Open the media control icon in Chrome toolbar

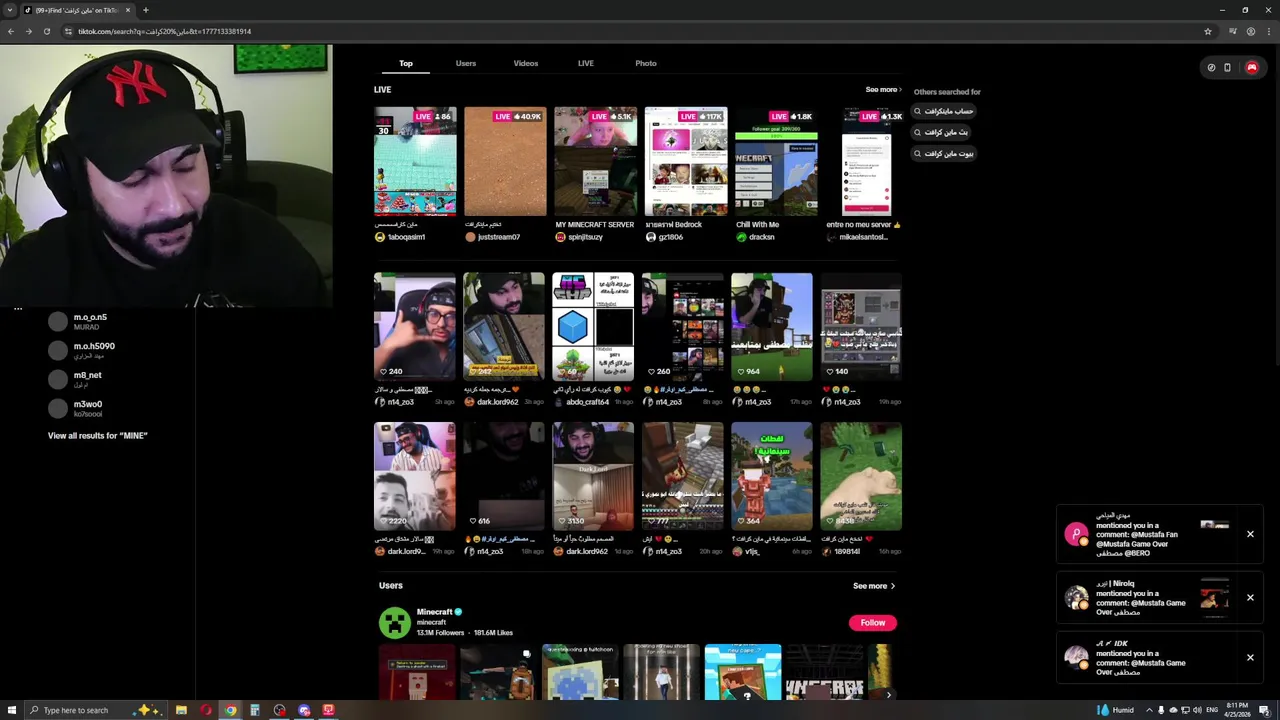coord(1232,31)
